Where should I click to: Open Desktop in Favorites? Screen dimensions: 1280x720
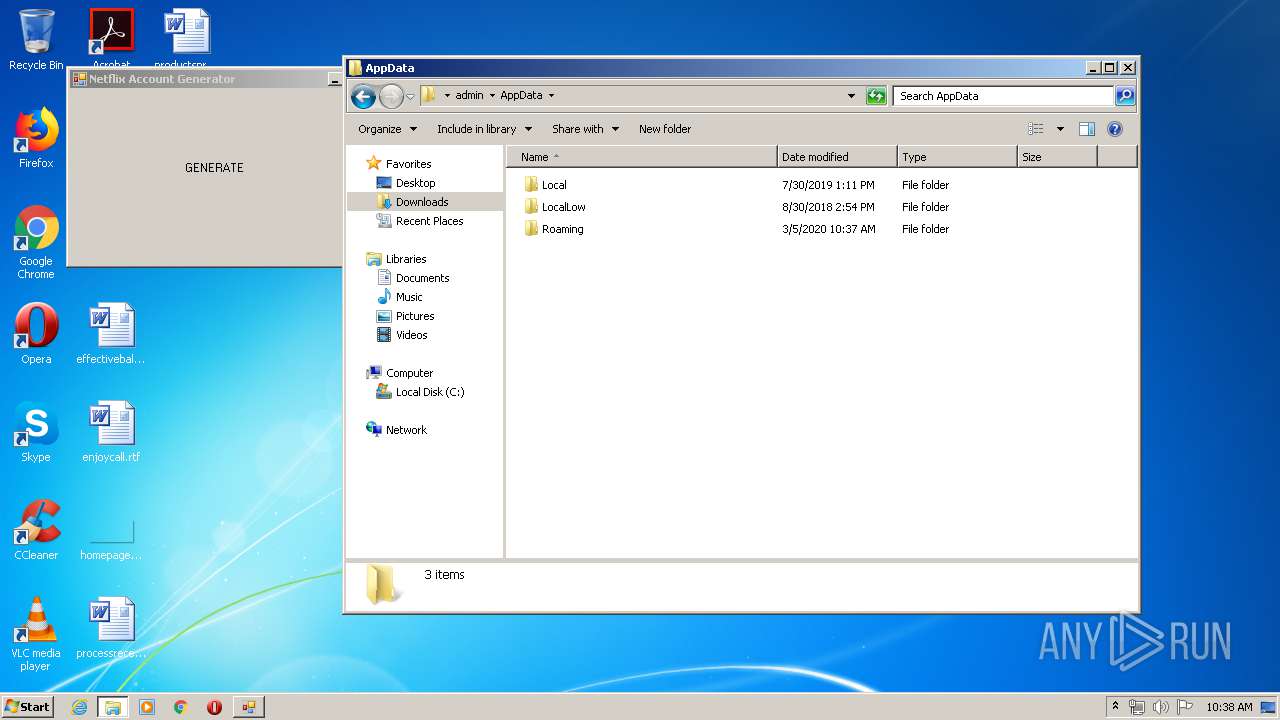pyautogui.click(x=406, y=183)
